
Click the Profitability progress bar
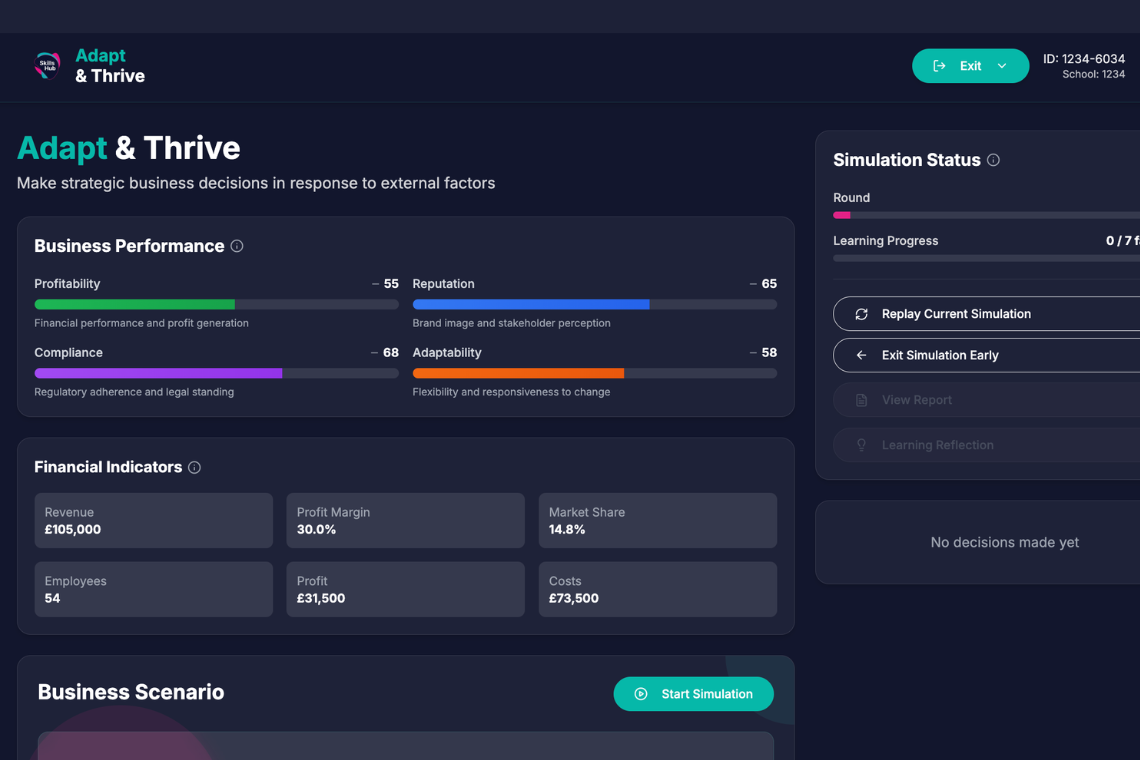217,304
